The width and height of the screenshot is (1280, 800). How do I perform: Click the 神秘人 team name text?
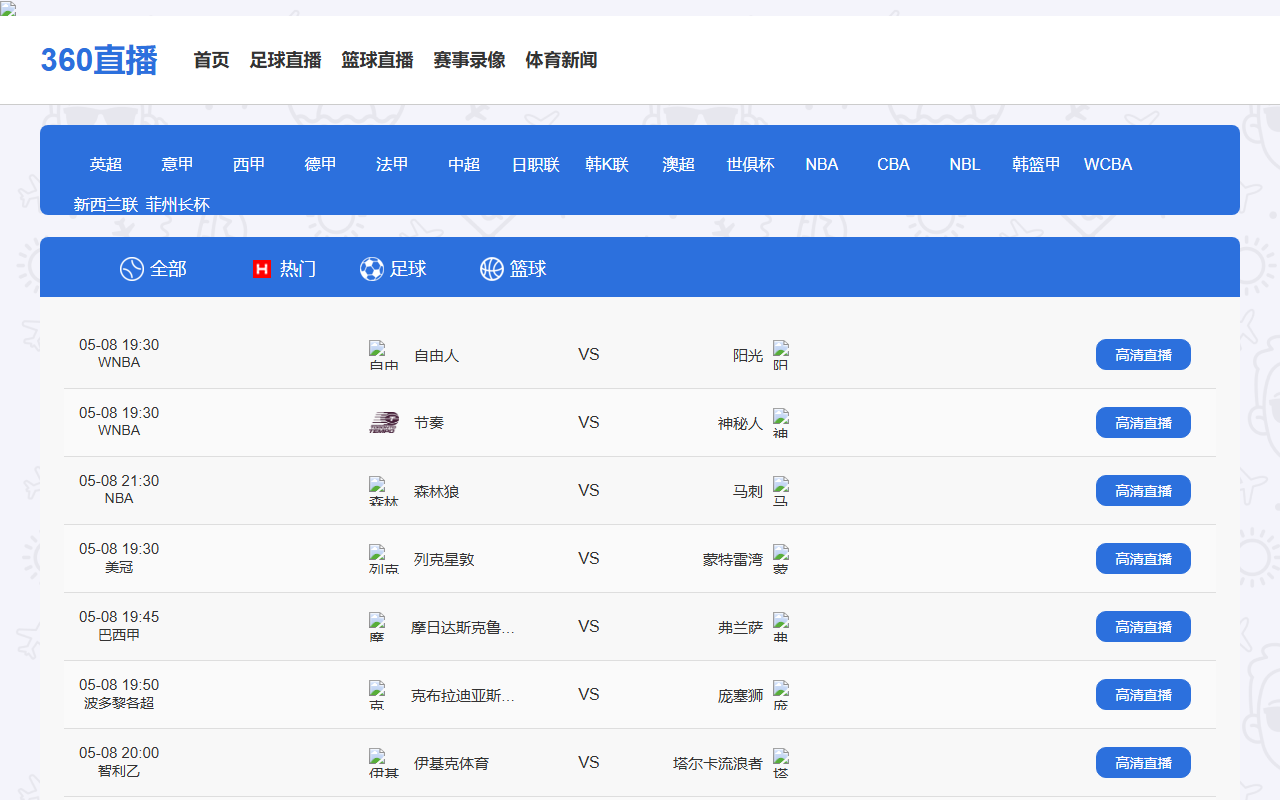(x=740, y=424)
